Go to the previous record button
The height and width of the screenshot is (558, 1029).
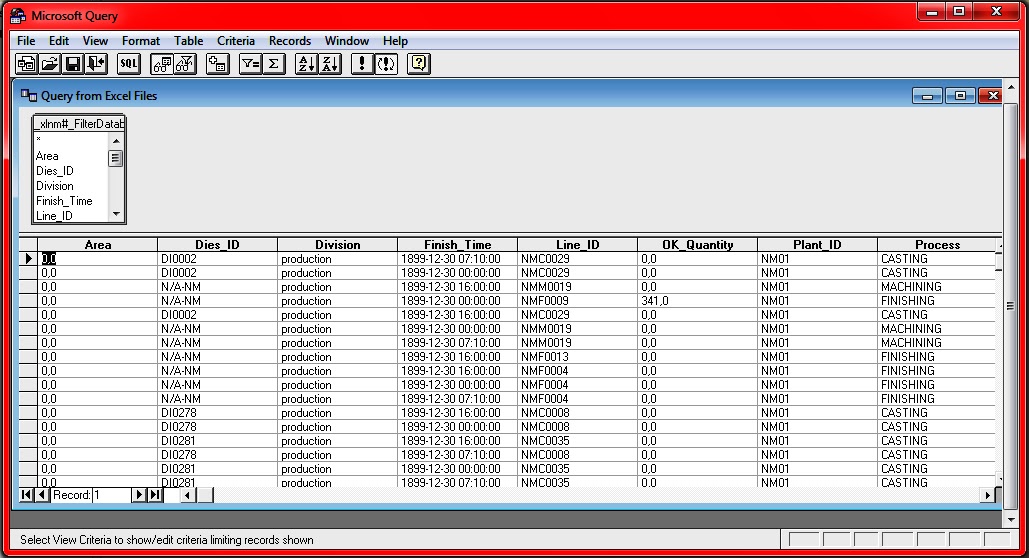click(x=42, y=495)
